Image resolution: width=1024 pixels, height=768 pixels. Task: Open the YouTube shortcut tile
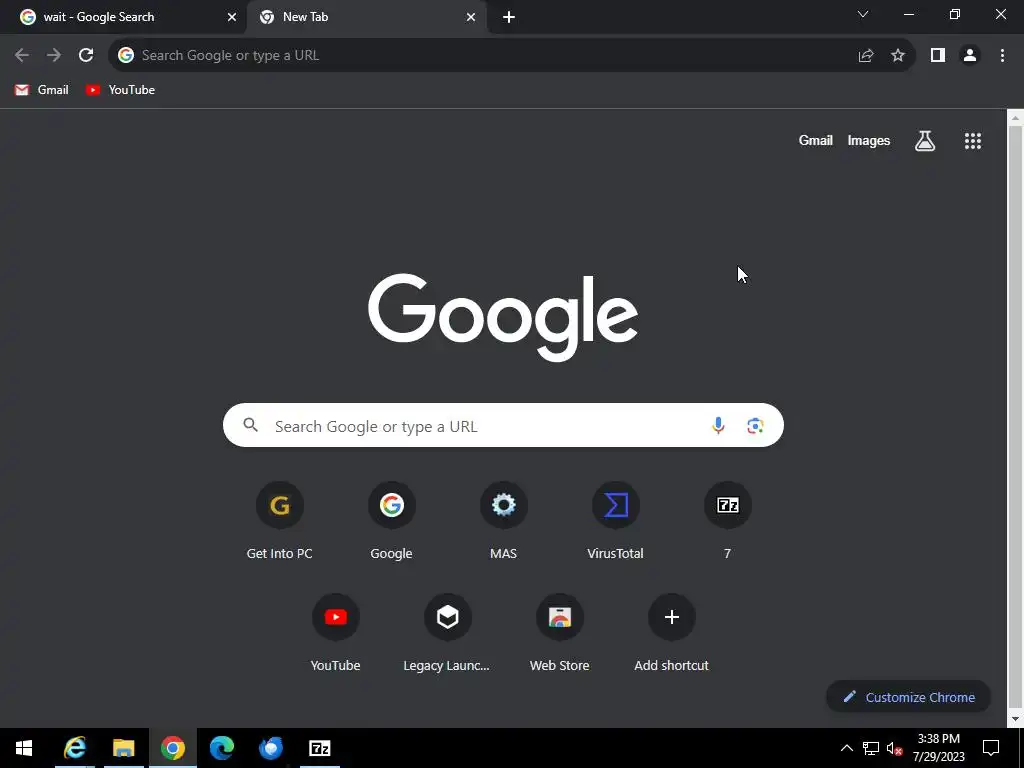(336, 633)
